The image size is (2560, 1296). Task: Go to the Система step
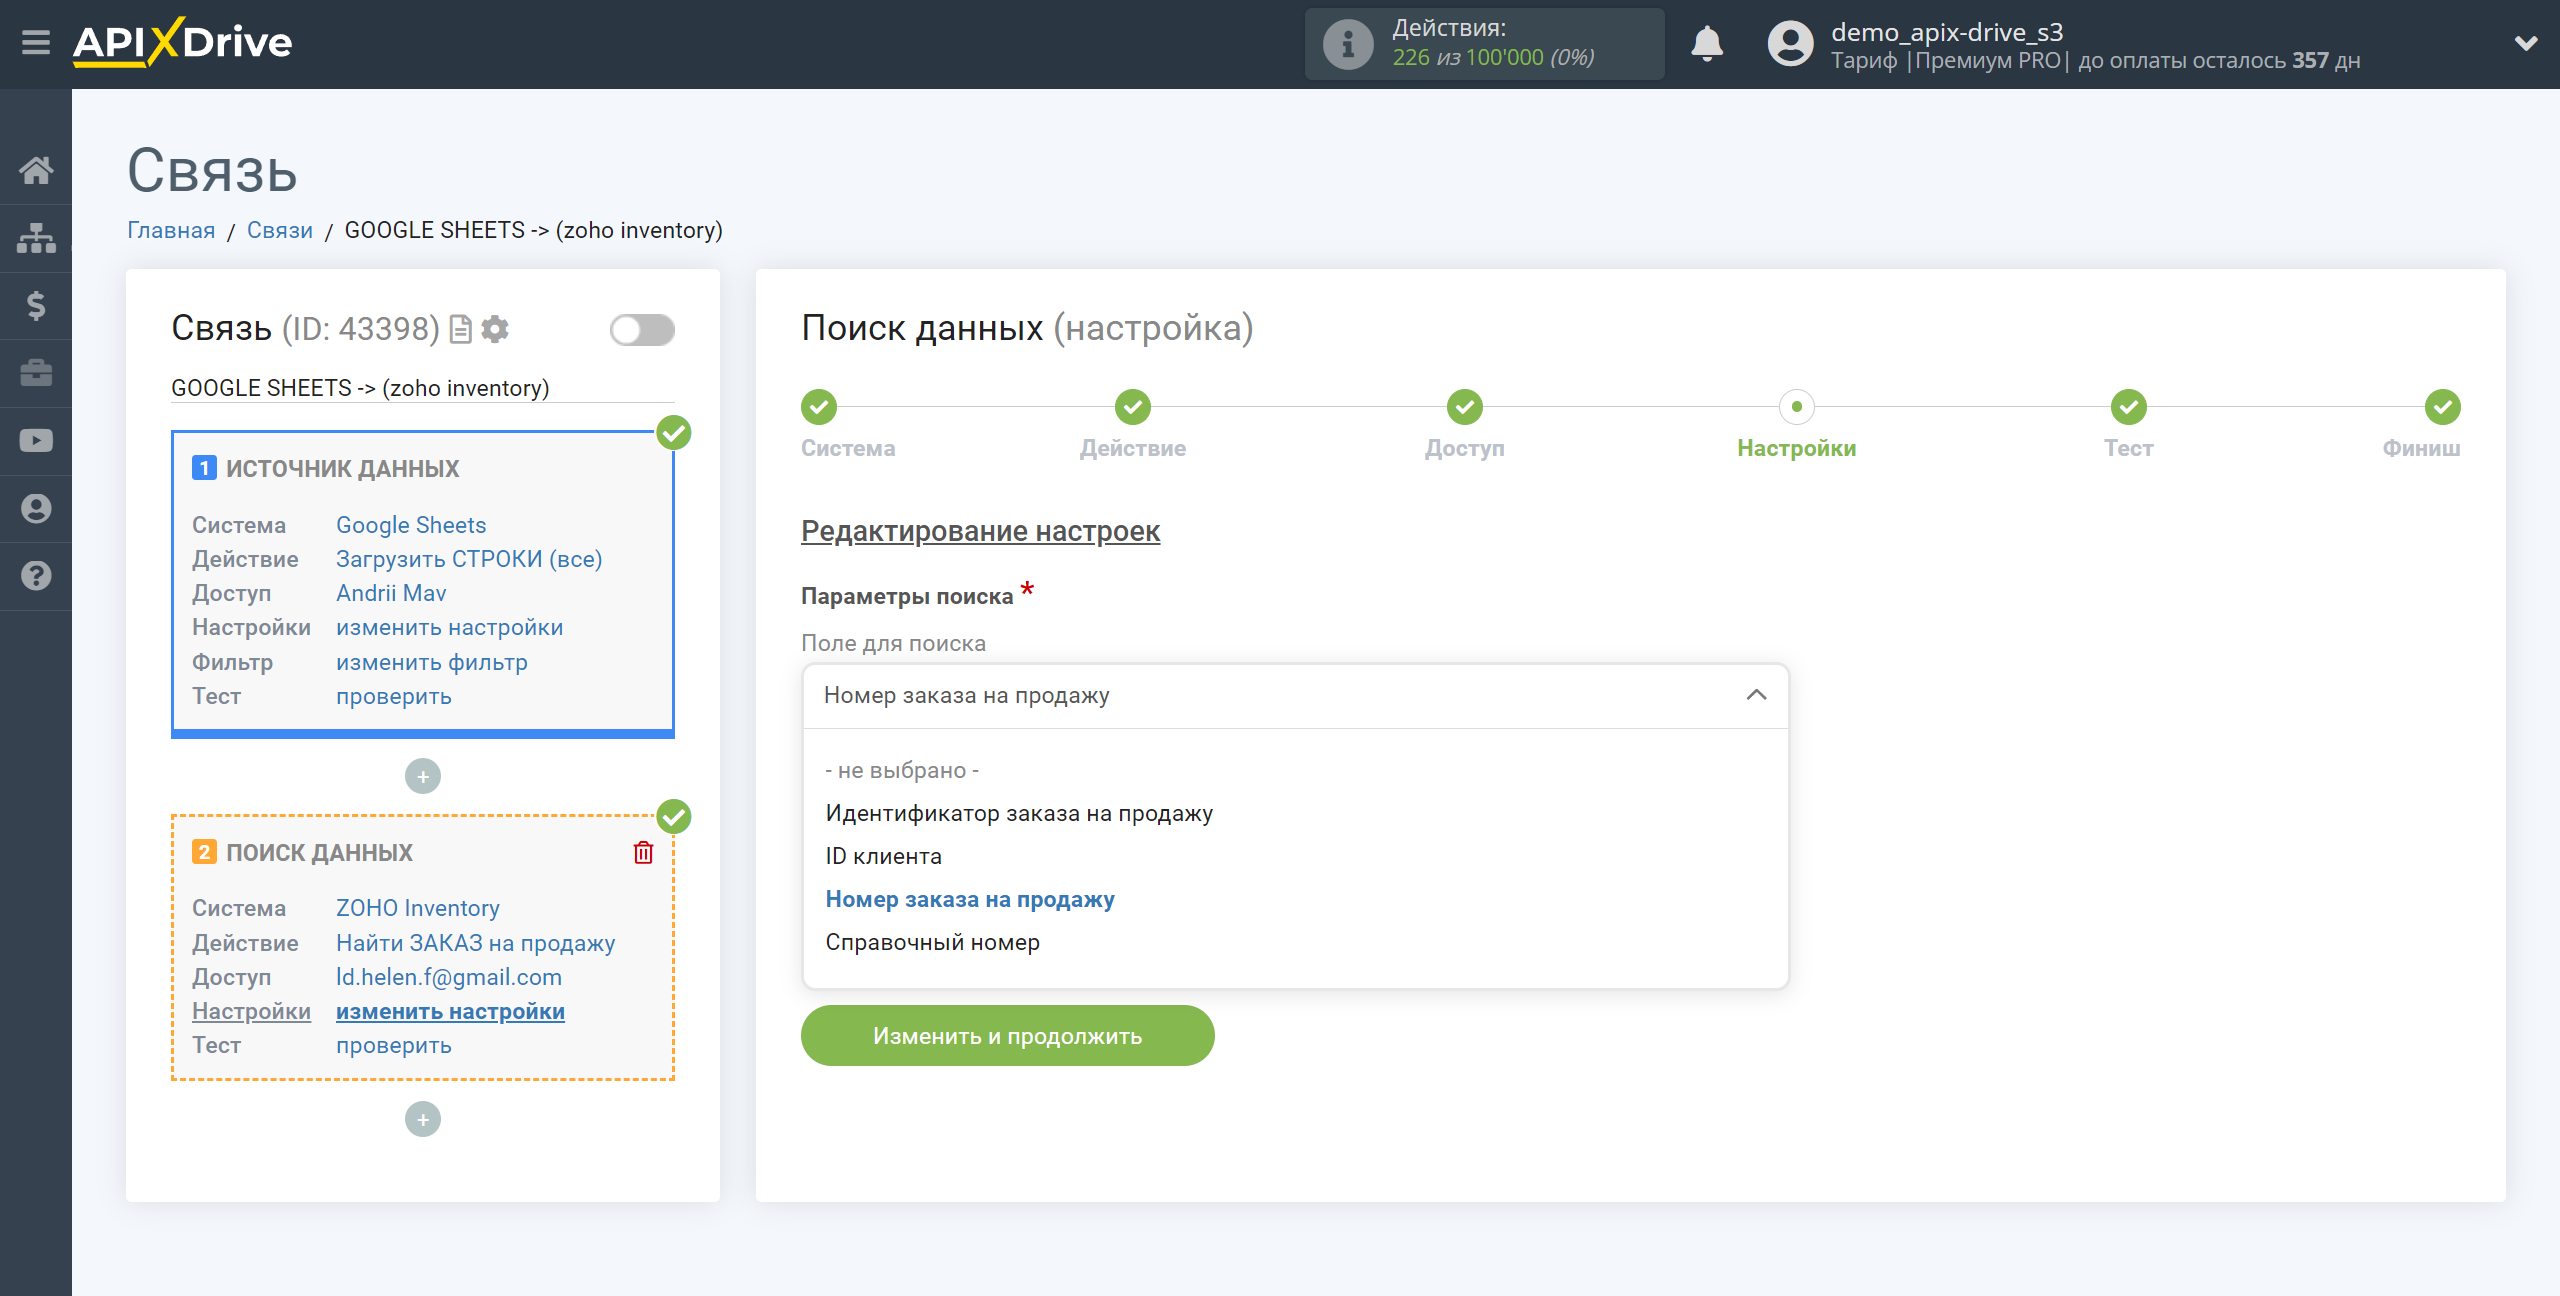click(x=819, y=407)
